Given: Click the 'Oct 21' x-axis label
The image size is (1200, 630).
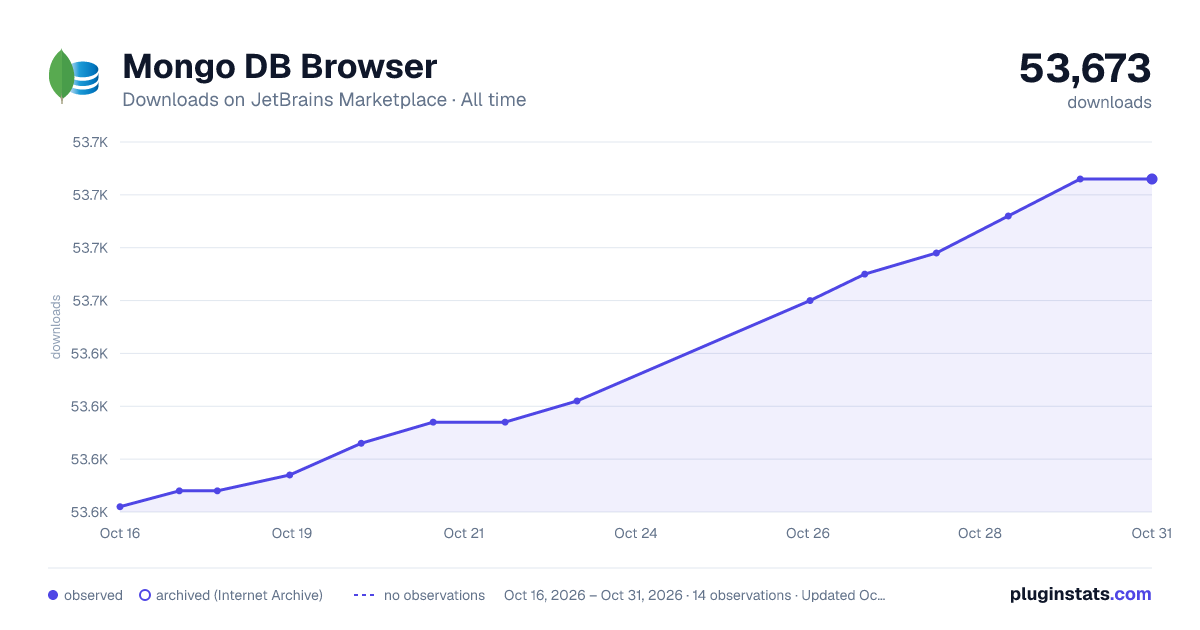Looking at the screenshot, I should pos(464,533).
